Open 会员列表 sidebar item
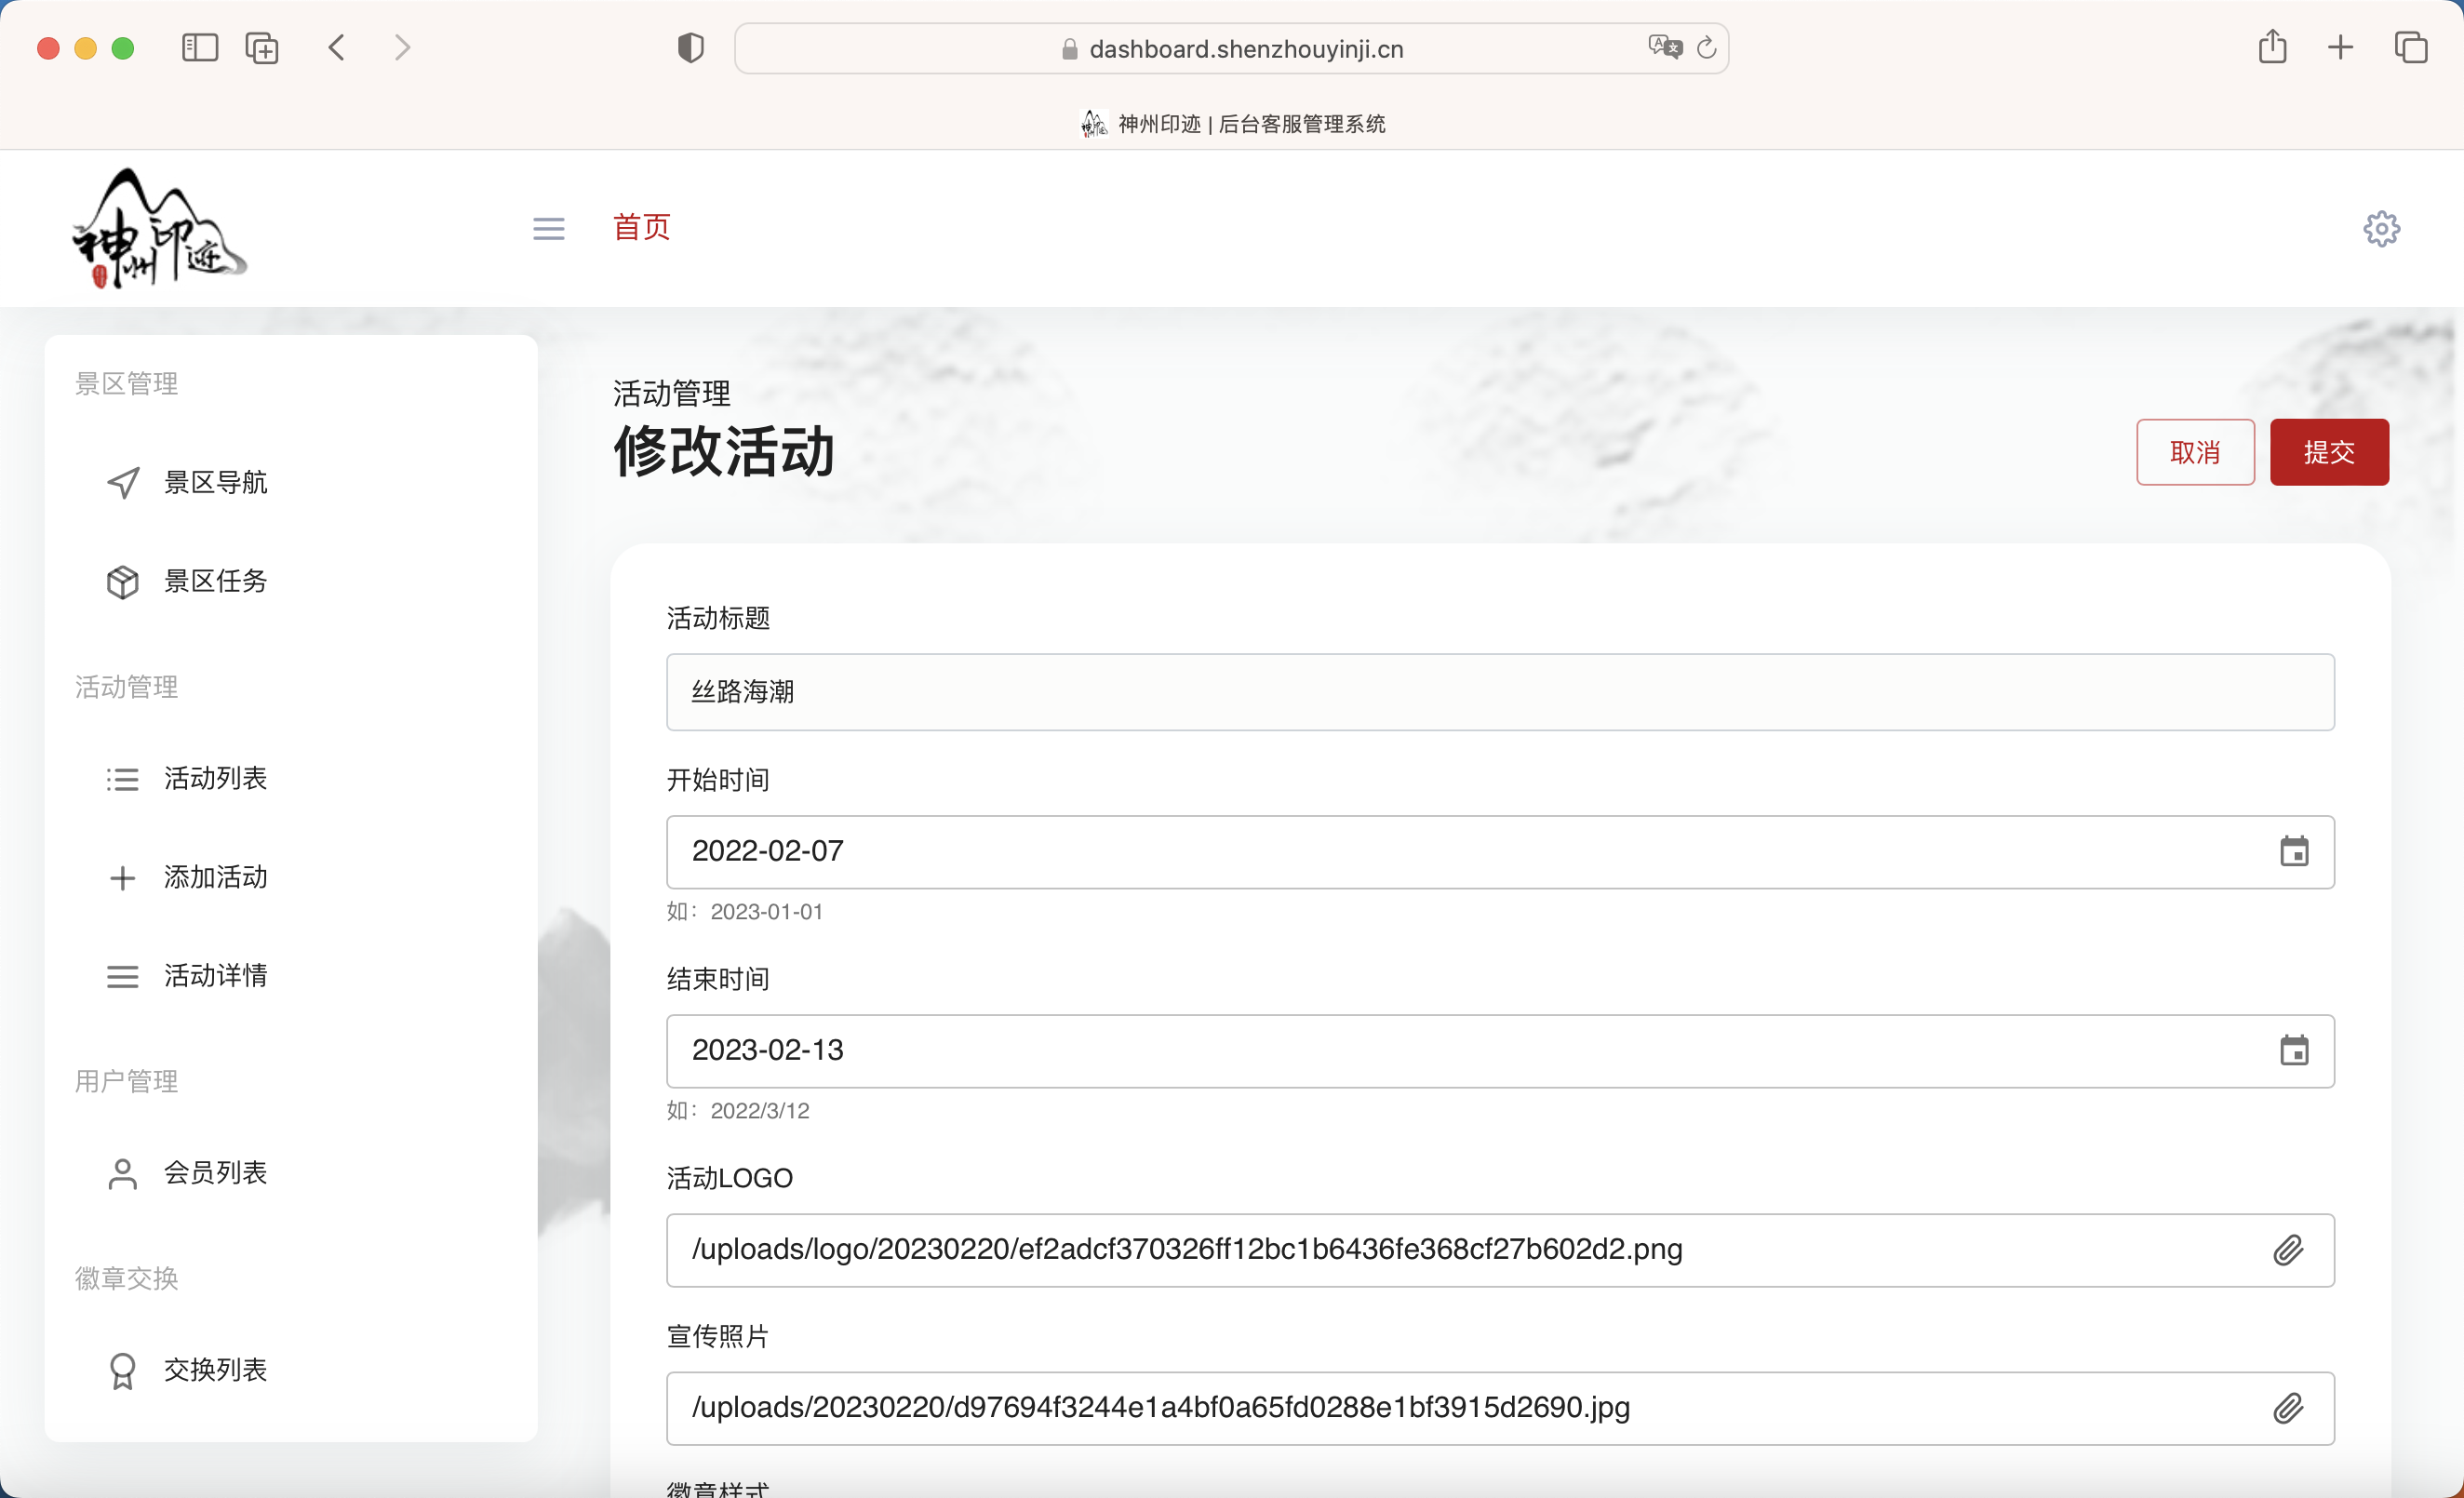 click(215, 1173)
